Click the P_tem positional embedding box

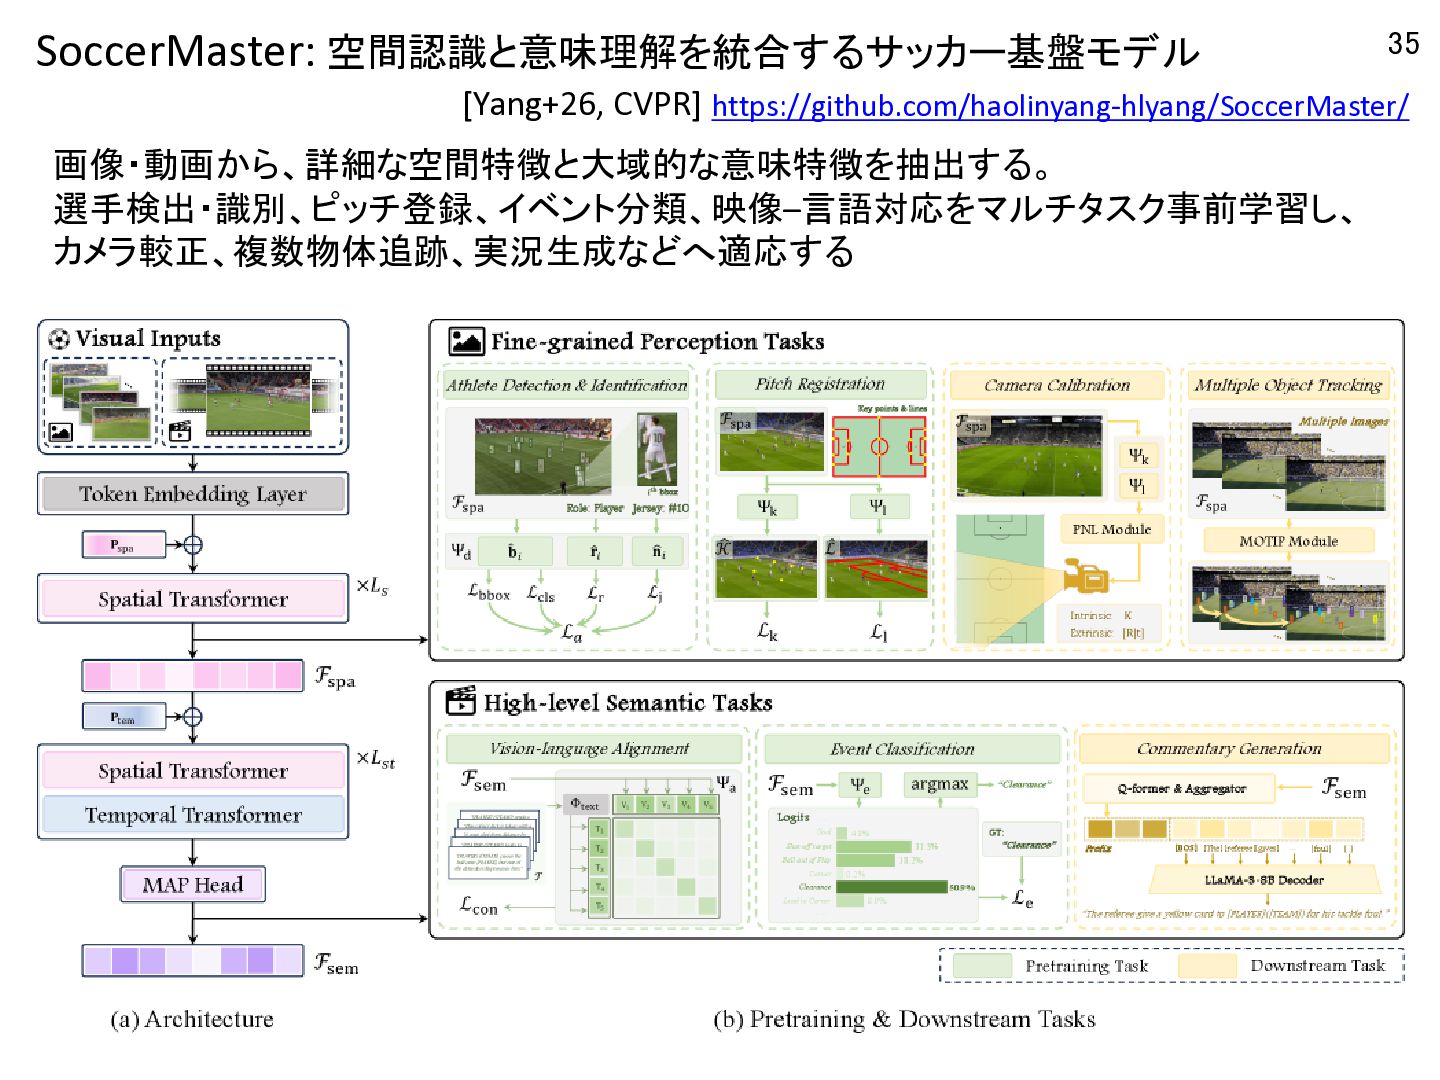(123, 717)
